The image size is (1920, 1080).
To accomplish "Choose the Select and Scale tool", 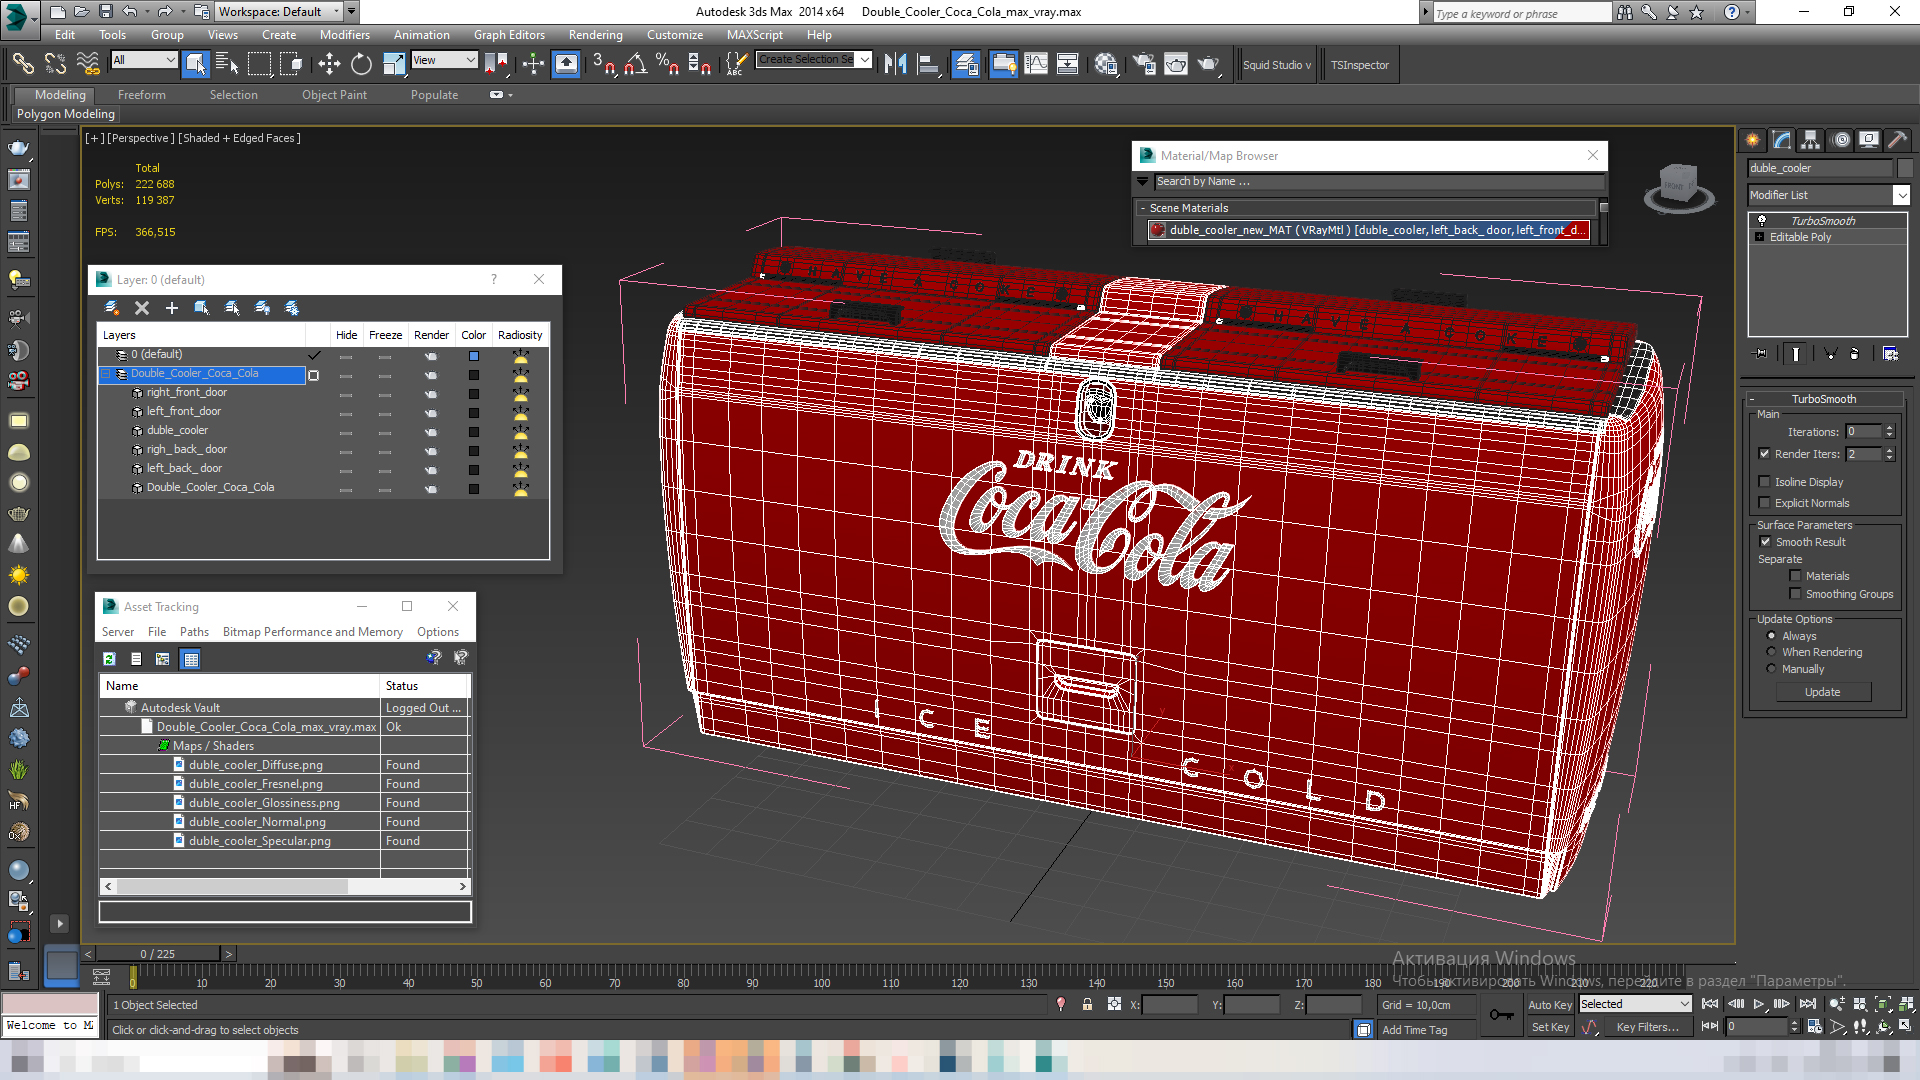I will pos(394,64).
